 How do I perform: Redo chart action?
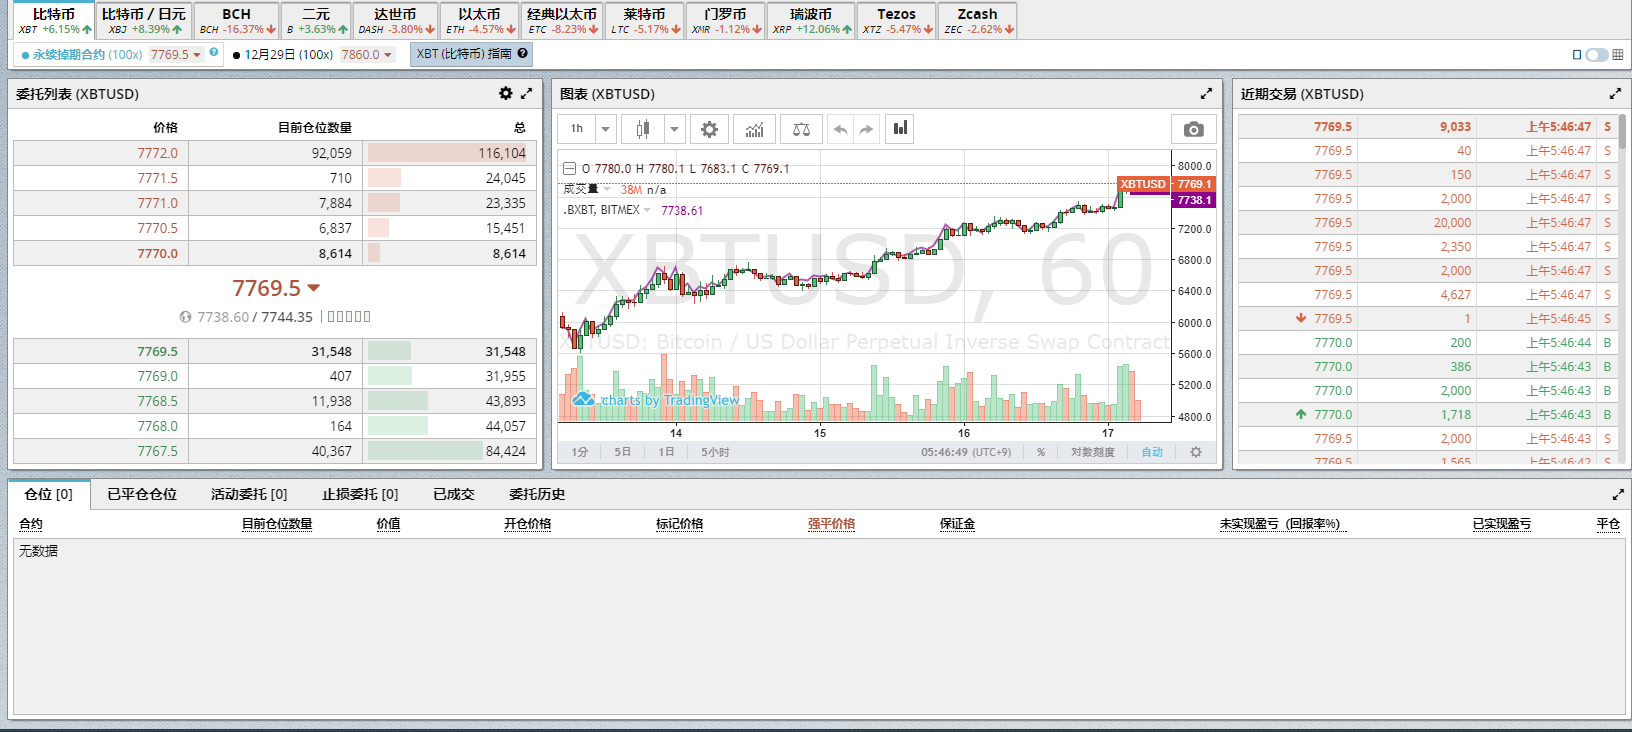[x=866, y=129]
